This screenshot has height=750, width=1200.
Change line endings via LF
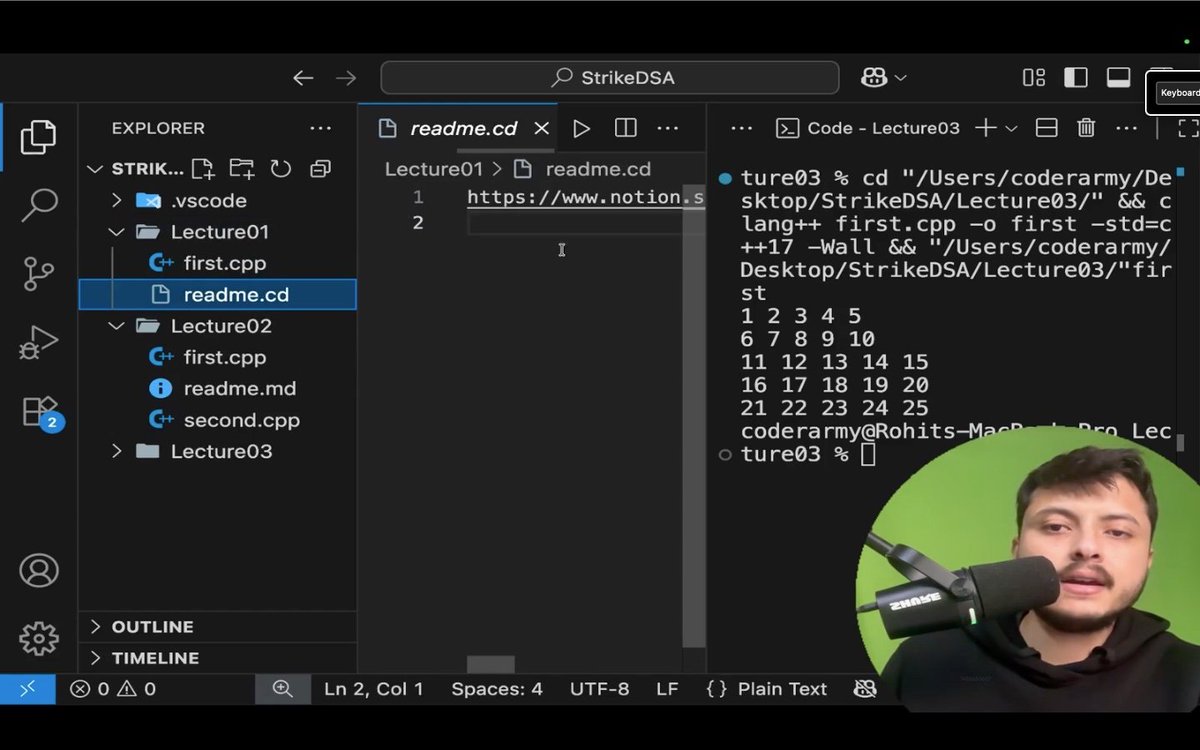(x=667, y=689)
